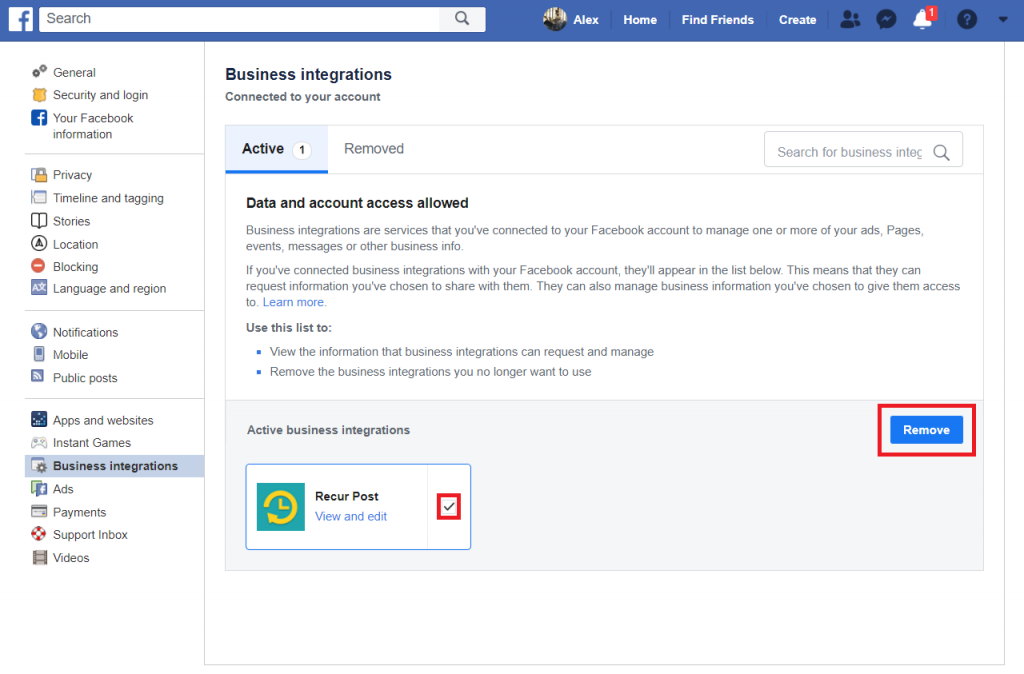Click the Payments card icon

(x=39, y=511)
